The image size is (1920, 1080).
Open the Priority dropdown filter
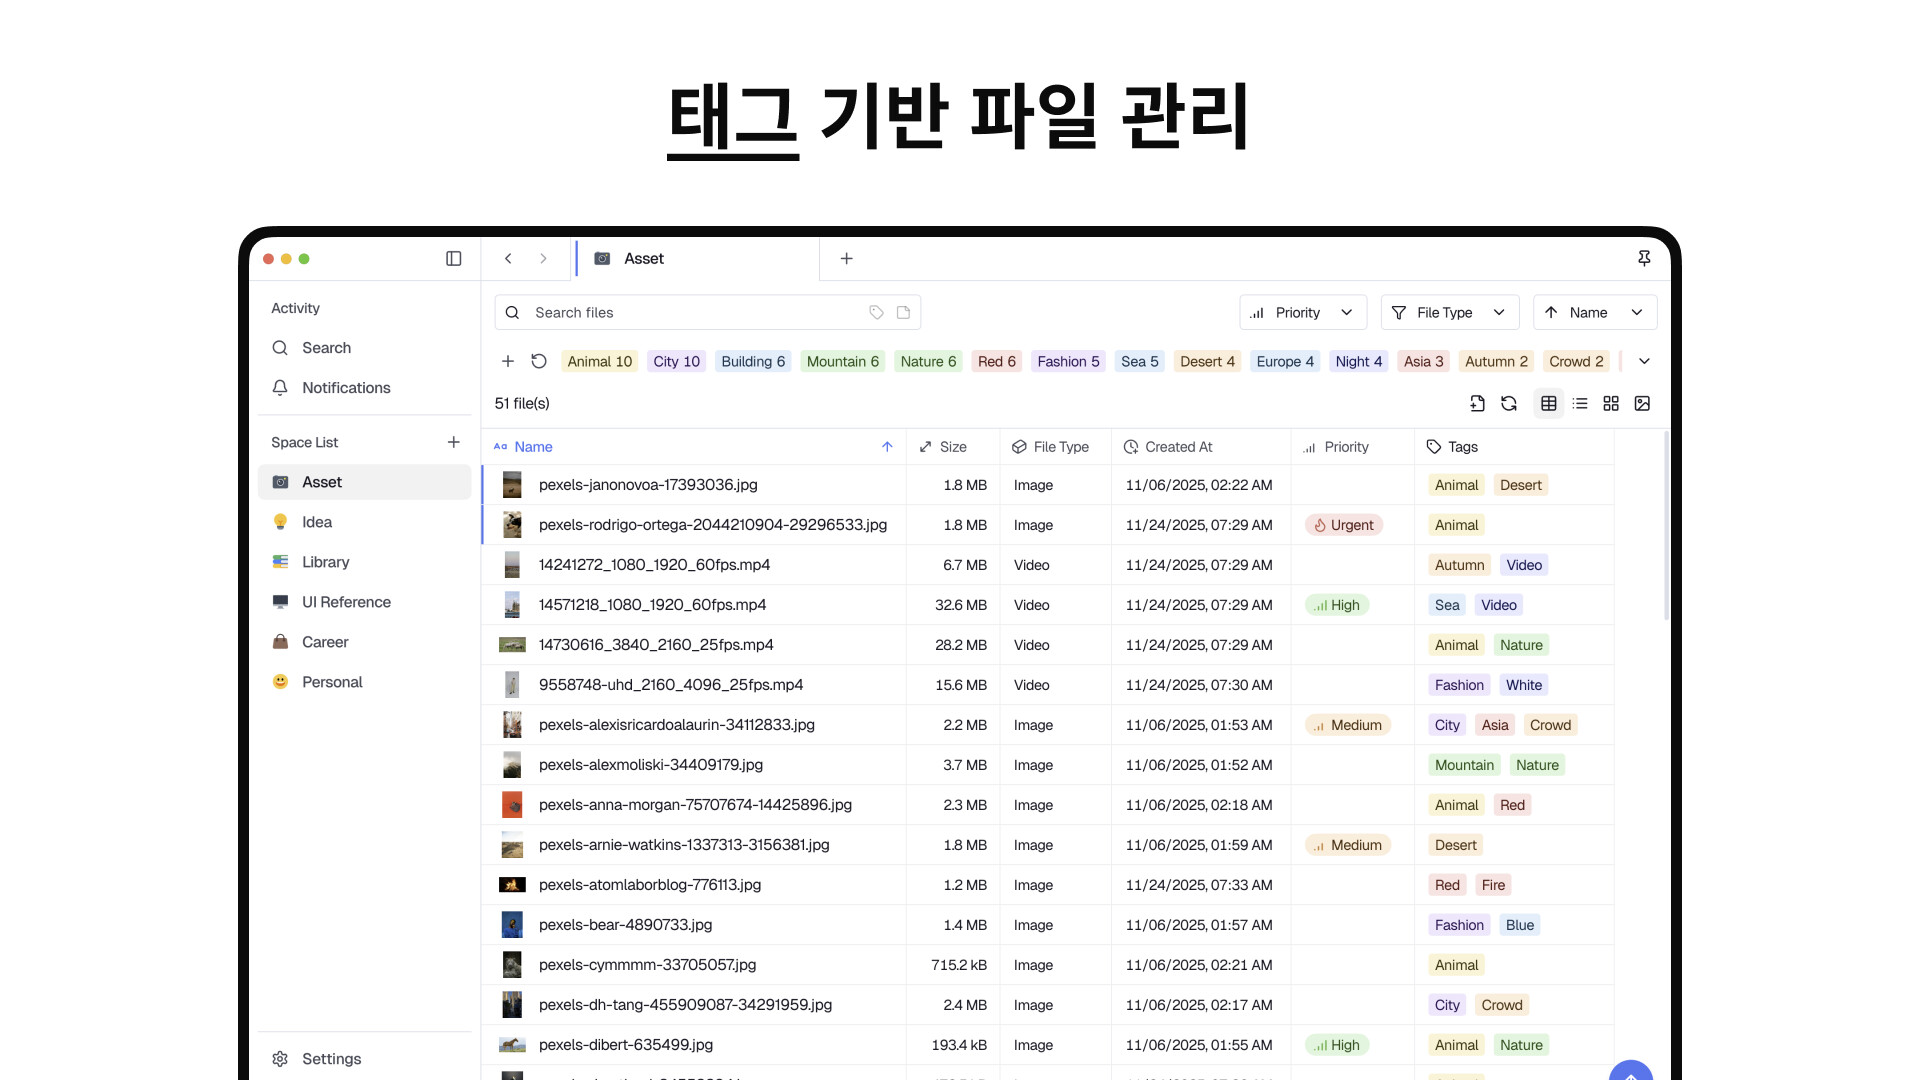click(x=1302, y=313)
